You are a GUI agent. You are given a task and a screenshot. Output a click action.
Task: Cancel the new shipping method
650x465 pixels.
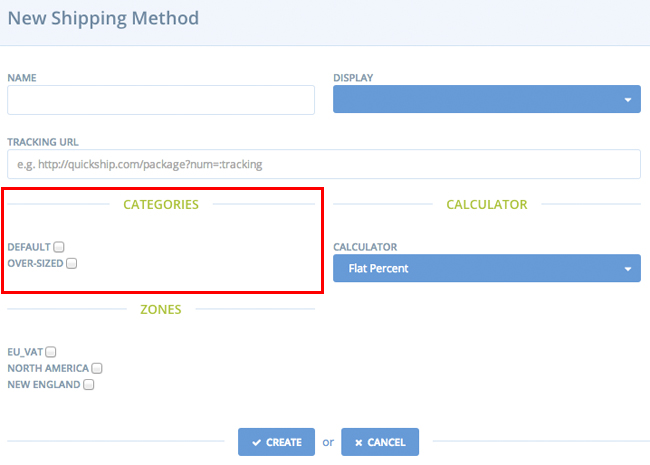tap(380, 442)
